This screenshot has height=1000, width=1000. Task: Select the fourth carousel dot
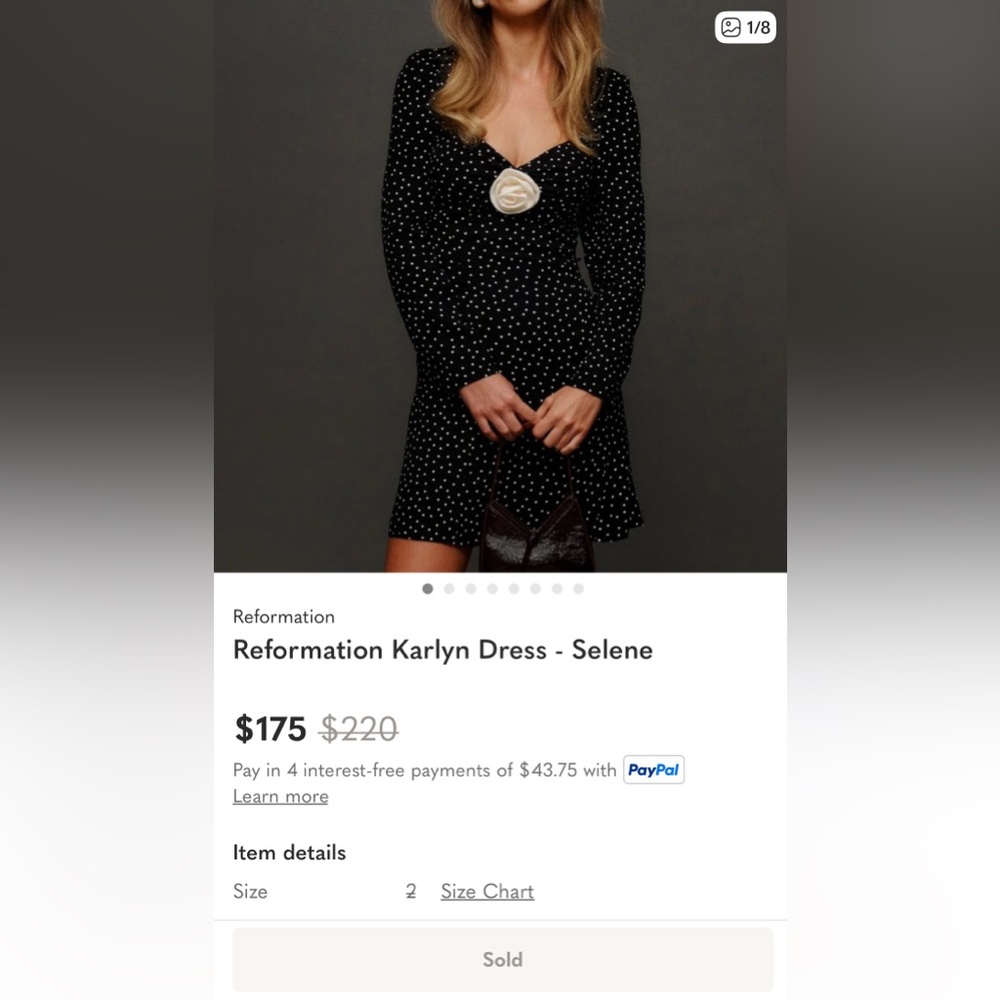[492, 589]
